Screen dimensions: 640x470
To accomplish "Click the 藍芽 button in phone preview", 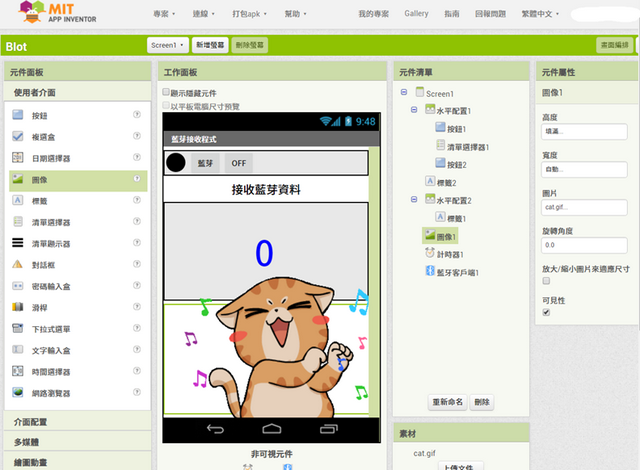I will coord(205,163).
